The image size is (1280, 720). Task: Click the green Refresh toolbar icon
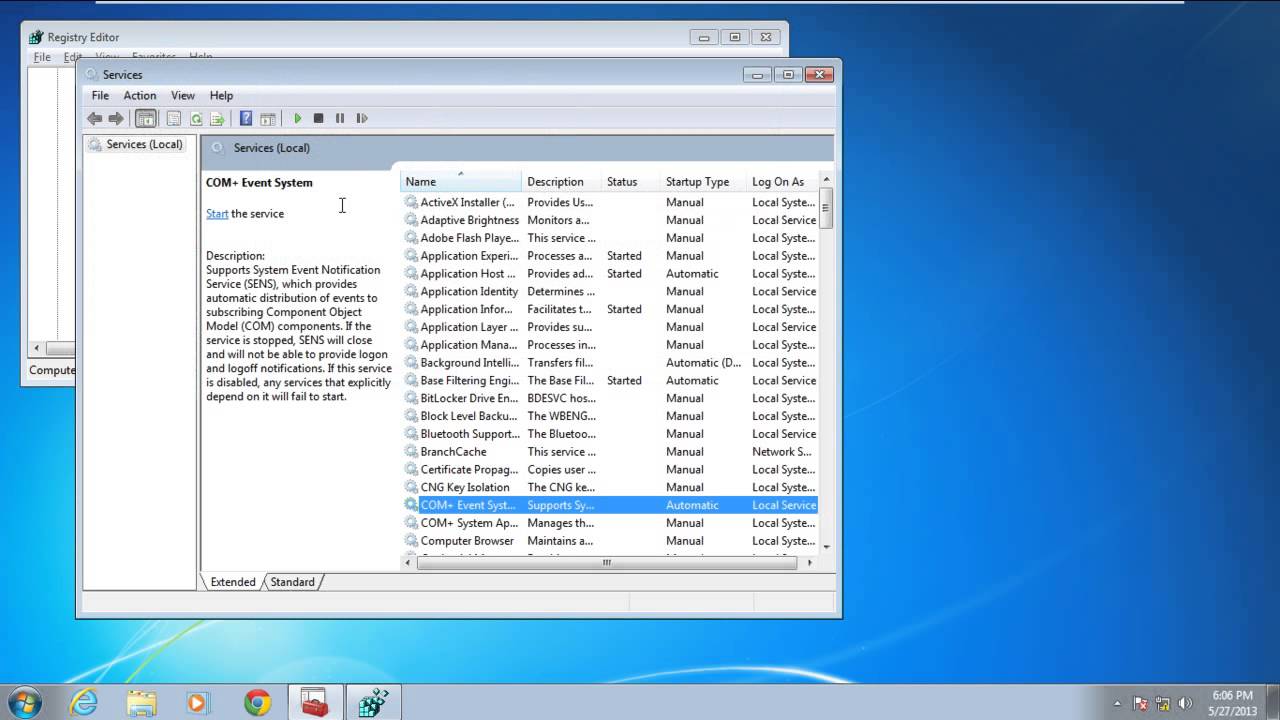click(196, 118)
